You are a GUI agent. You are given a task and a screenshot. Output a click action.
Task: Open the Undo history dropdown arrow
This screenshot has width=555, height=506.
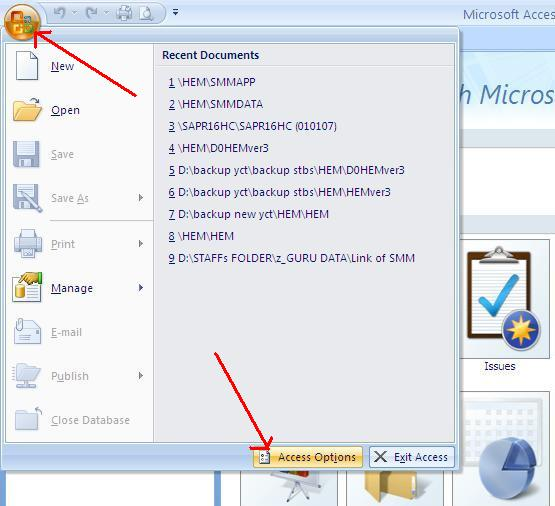75,13
